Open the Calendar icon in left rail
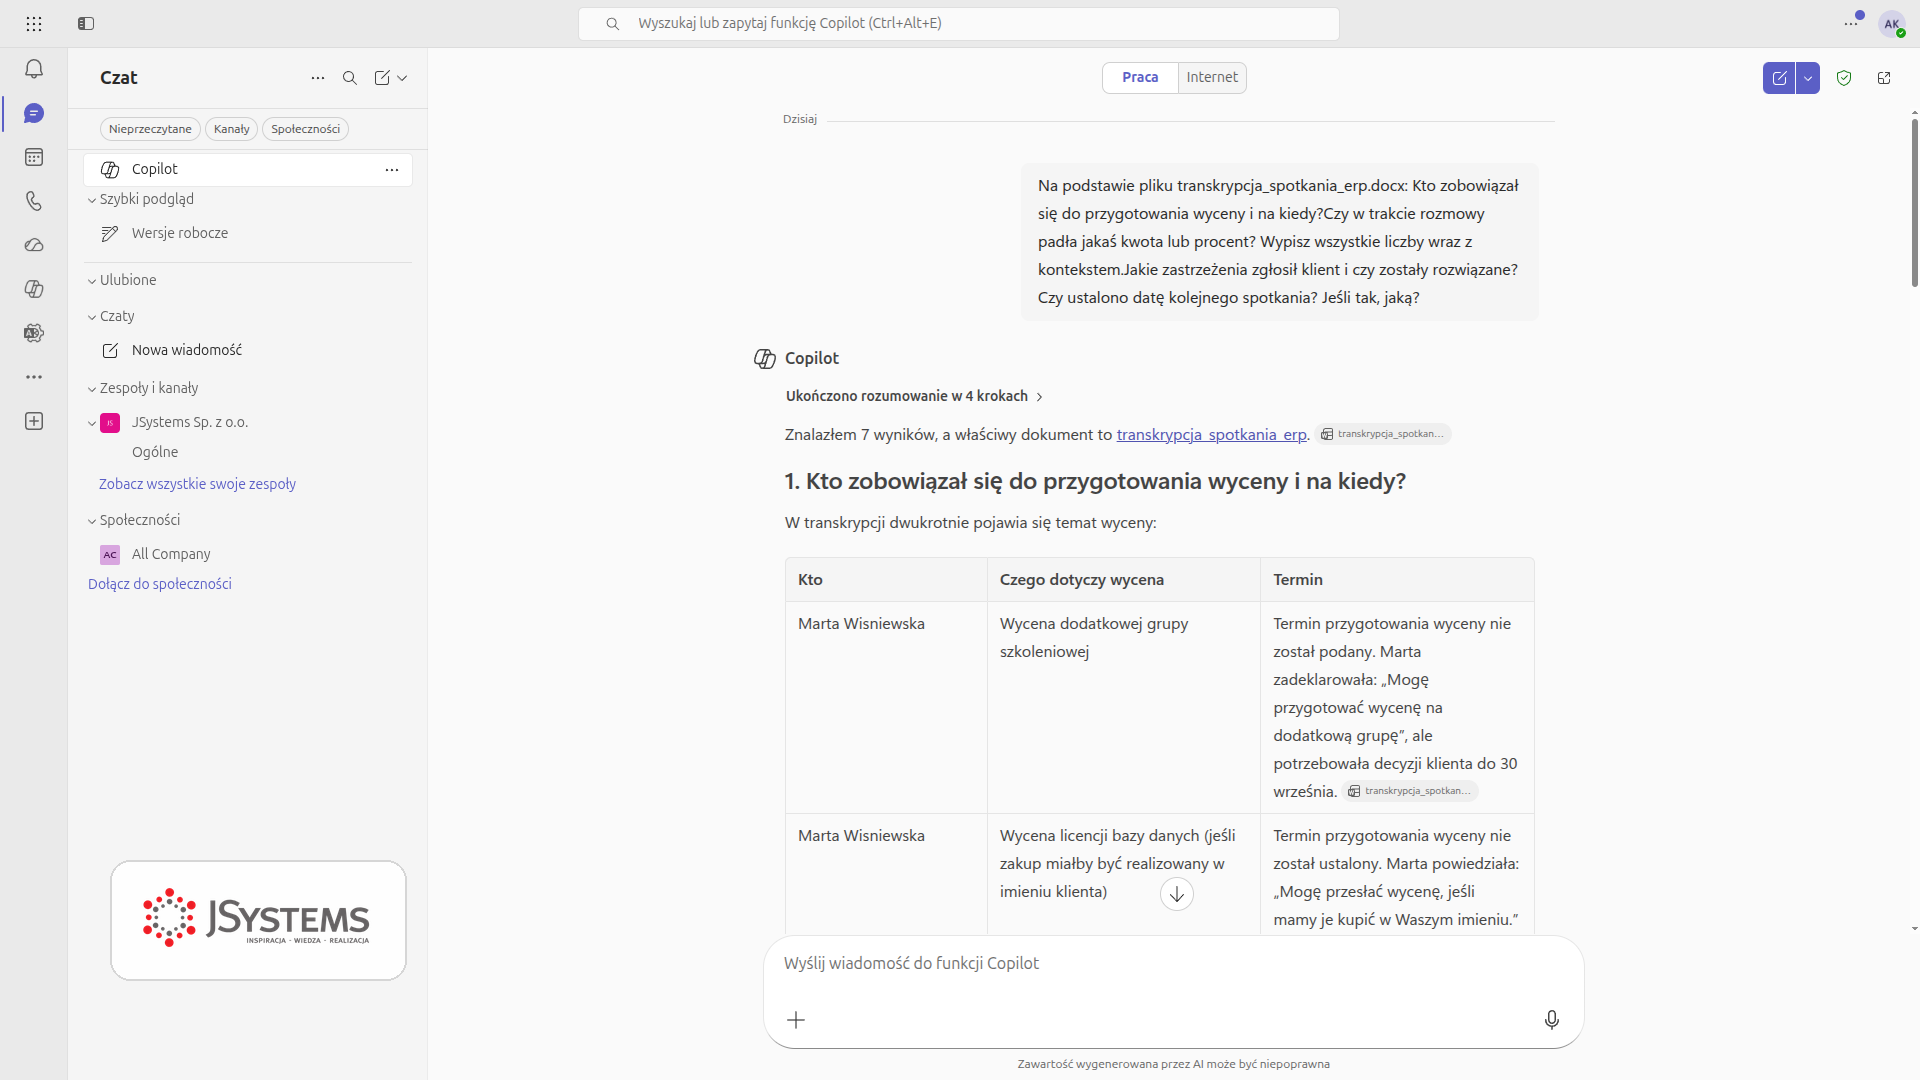The height and width of the screenshot is (1080, 1920). click(34, 157)
